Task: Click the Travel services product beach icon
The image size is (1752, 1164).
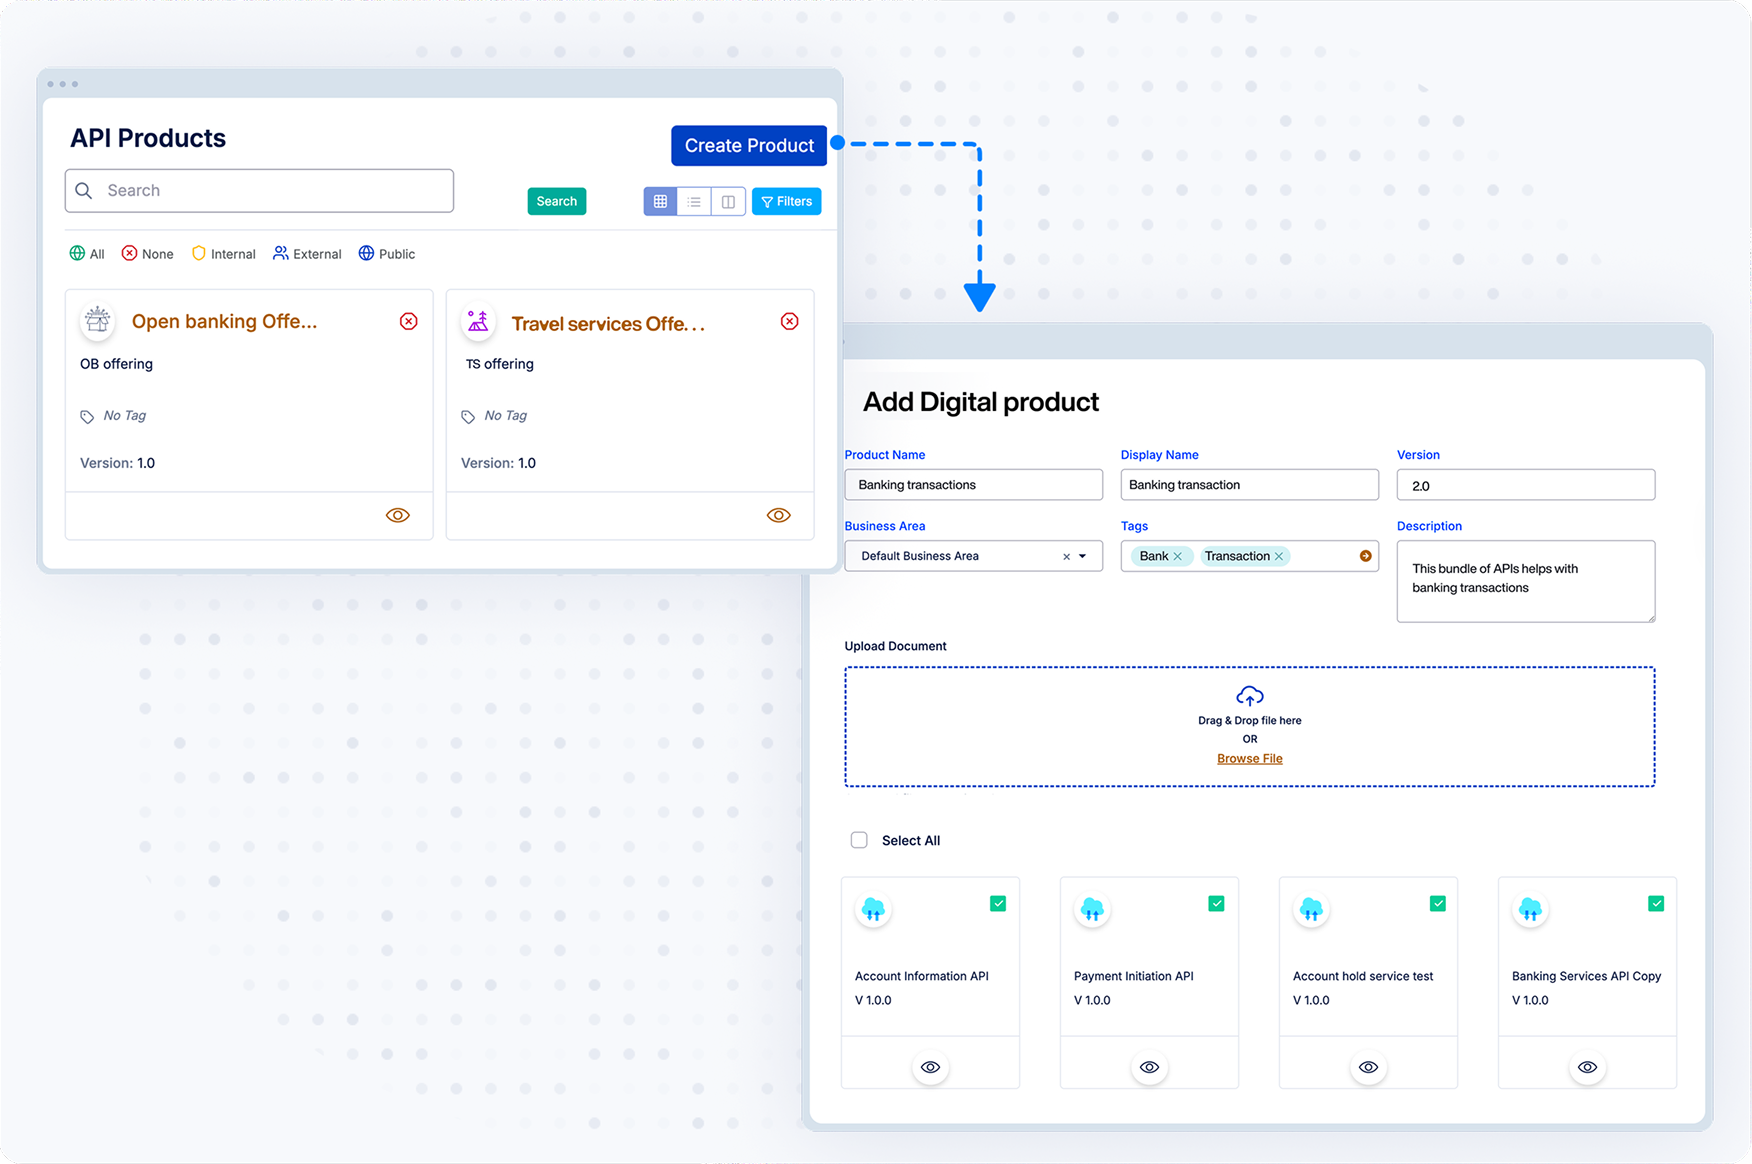Action: coord(478,321)
